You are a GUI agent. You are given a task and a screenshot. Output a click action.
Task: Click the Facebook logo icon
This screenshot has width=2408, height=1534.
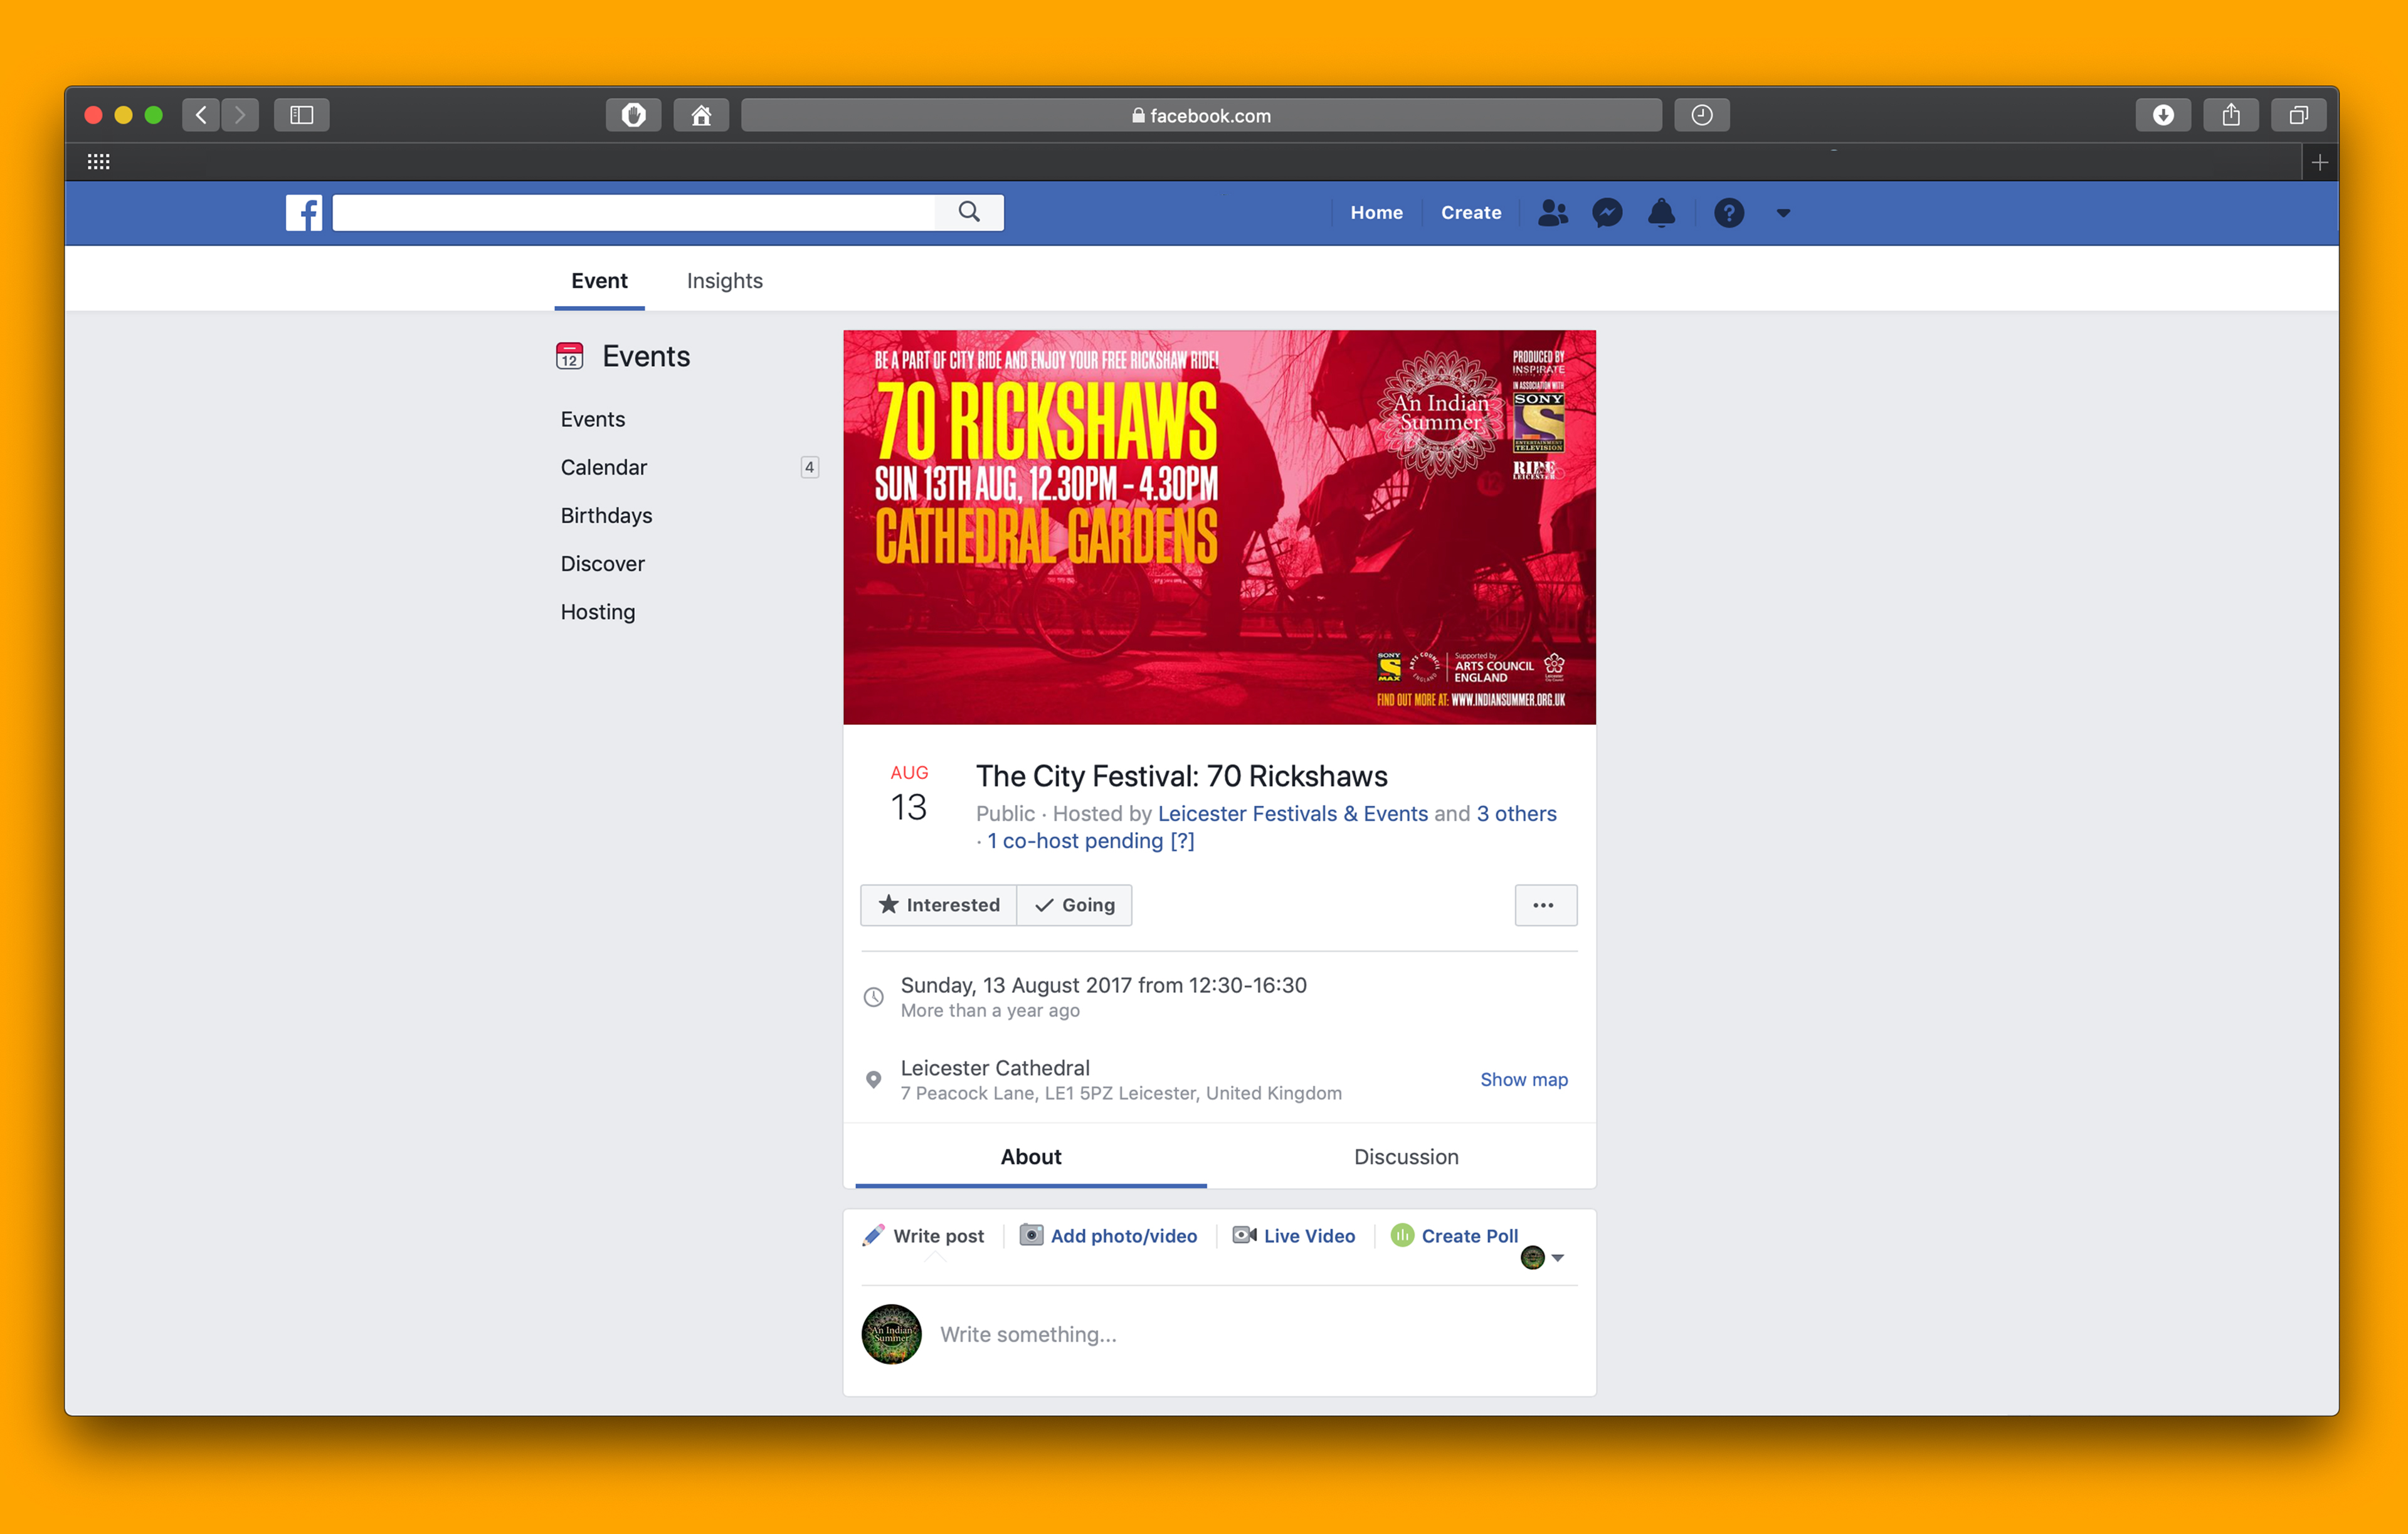pos(304,212)
